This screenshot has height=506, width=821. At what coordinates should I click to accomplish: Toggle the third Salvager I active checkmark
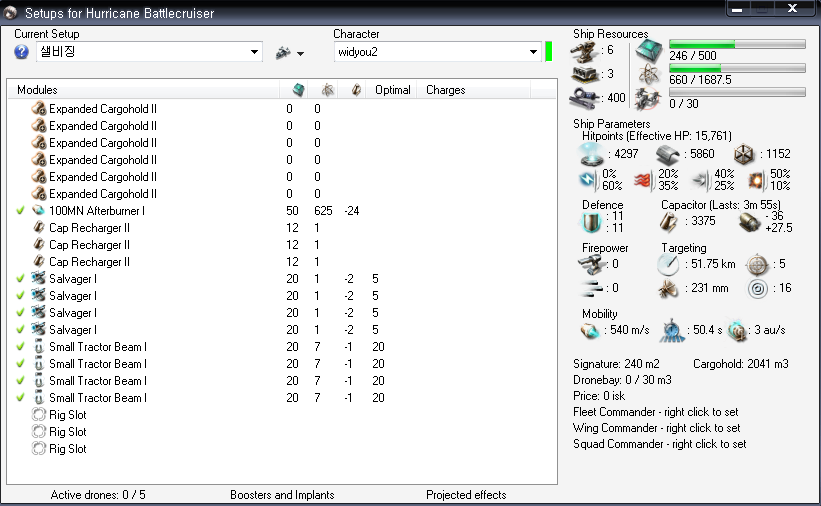[20, 313]
